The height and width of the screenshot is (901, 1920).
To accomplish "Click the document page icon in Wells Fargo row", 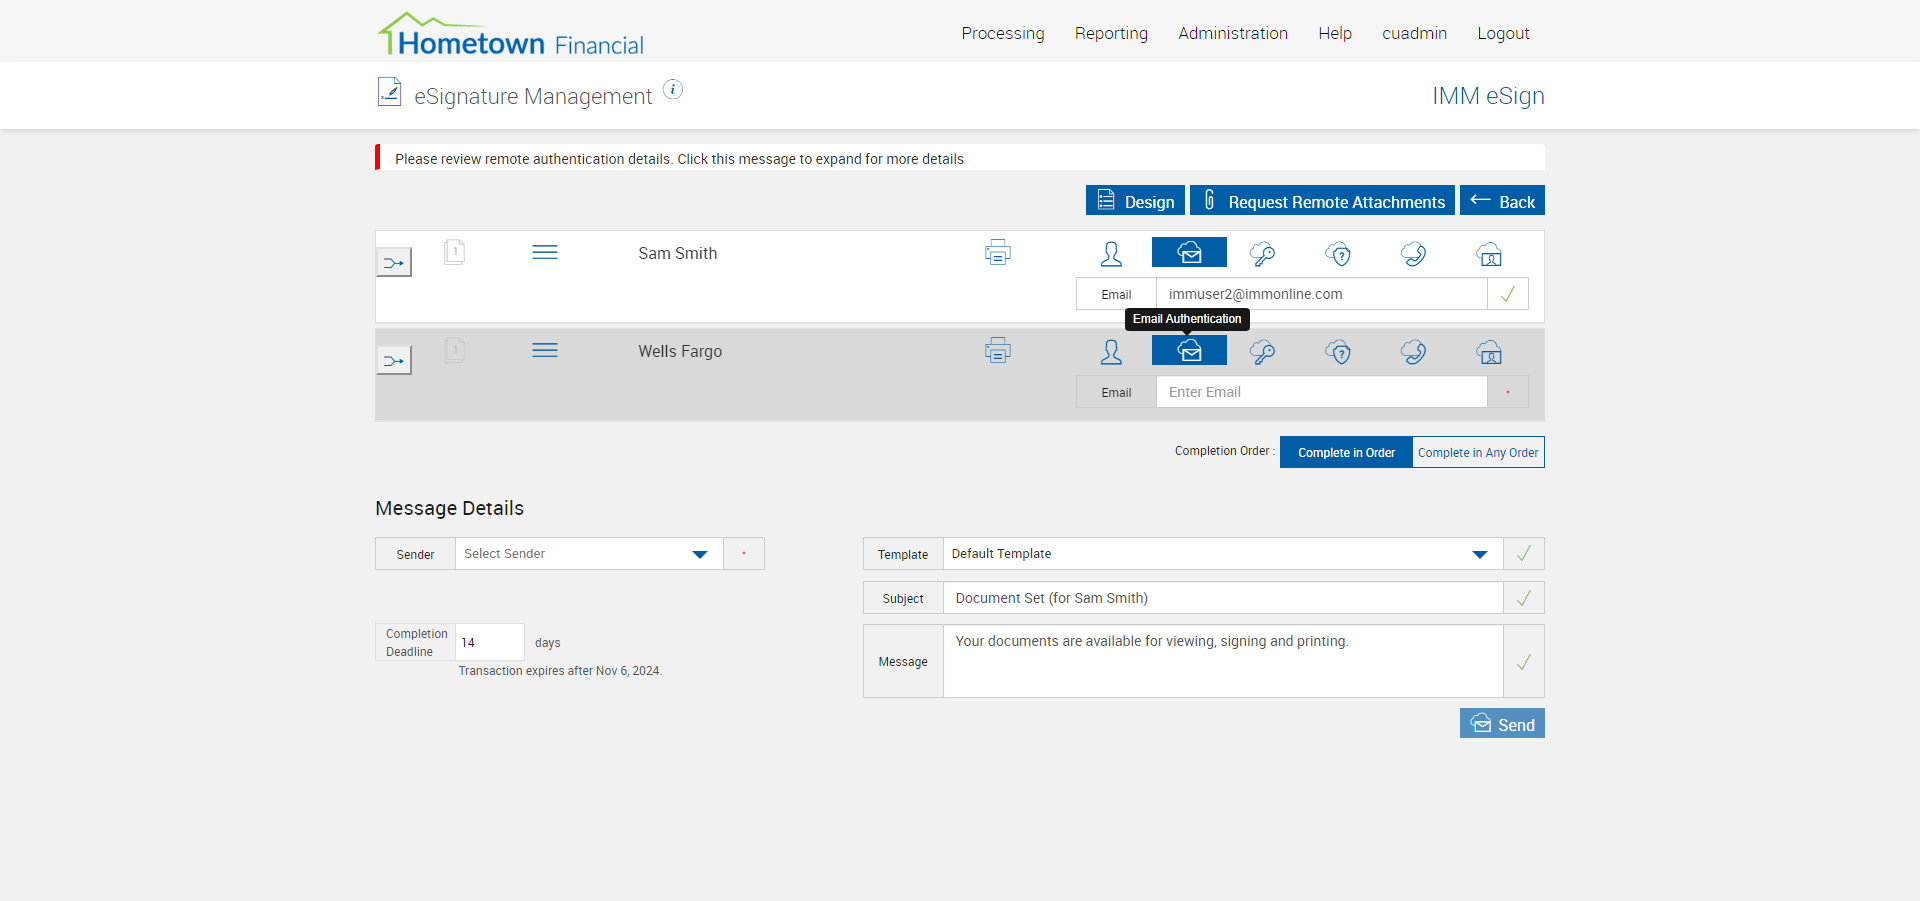I will pos(454,349).
